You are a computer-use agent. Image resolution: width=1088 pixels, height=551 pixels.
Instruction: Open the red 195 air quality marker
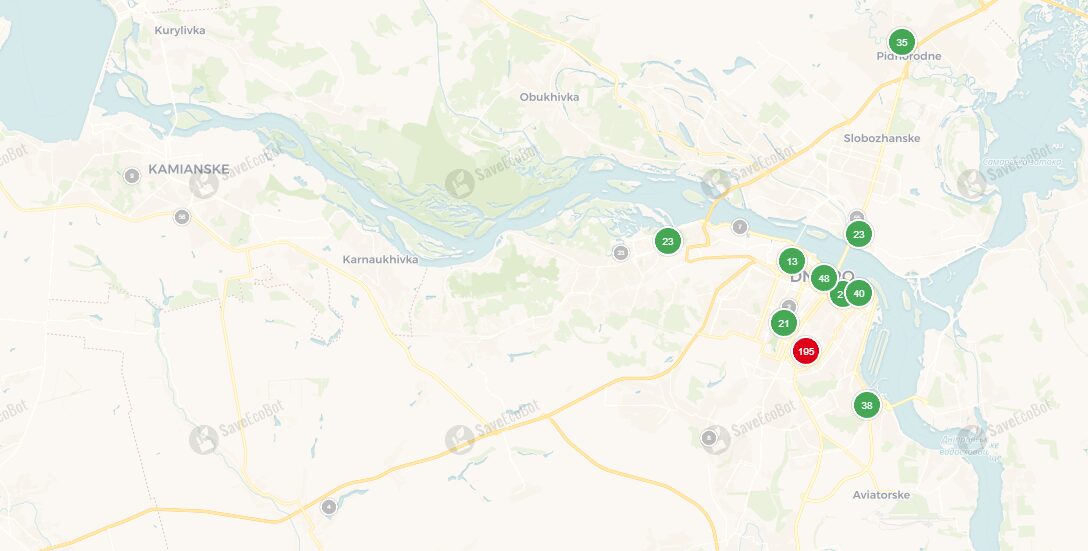(x=806, y=351)
